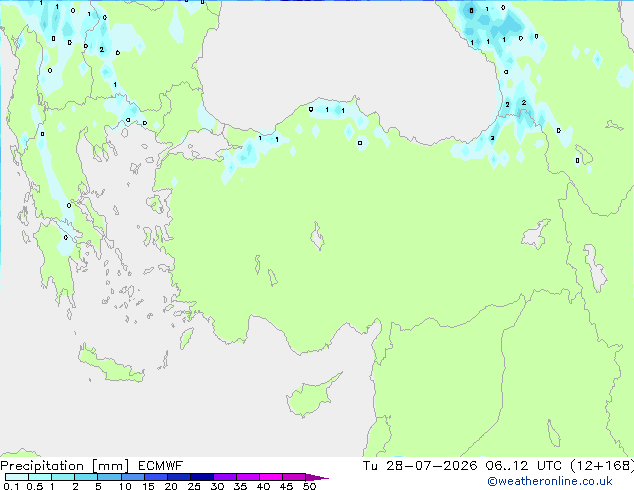Click the legend value "15"
The width and height of the screenshot is (634, 490).
pyautogui.click(x=148, y=486)
